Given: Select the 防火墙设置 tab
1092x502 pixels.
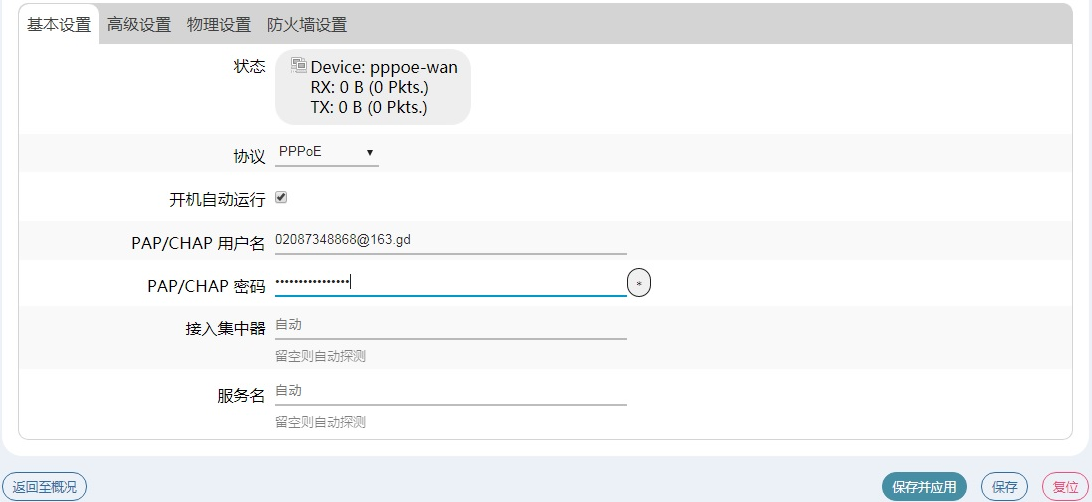Looking at the screenshot, I should pos(307,25).
